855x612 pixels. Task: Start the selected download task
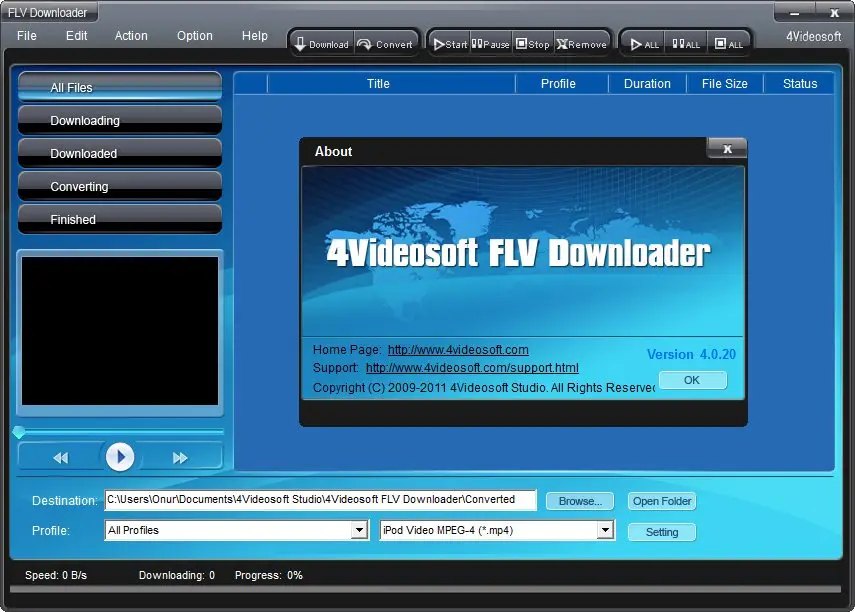coord(449,44)
